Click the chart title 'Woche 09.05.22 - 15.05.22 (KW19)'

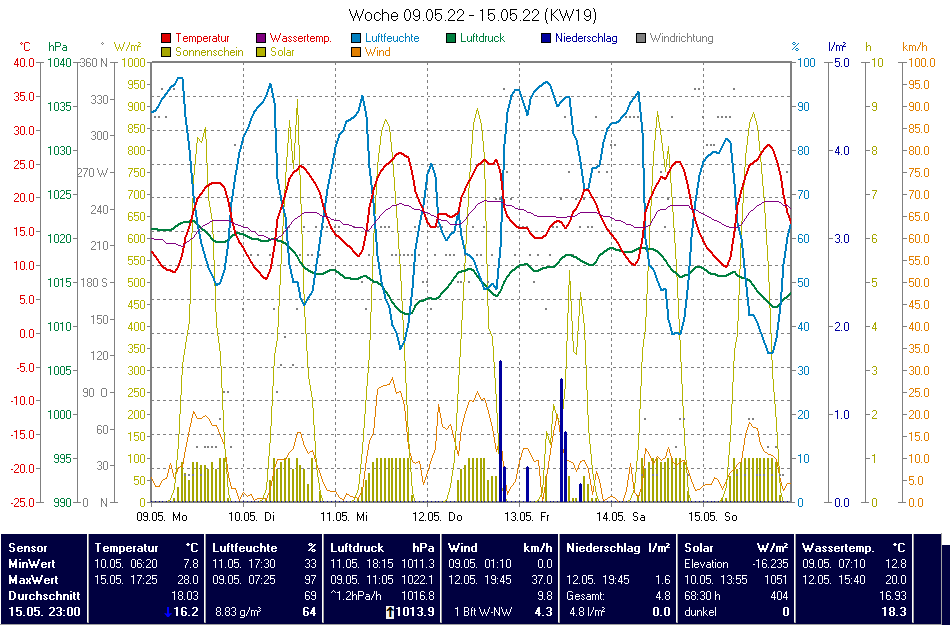[x=473, y=15]
